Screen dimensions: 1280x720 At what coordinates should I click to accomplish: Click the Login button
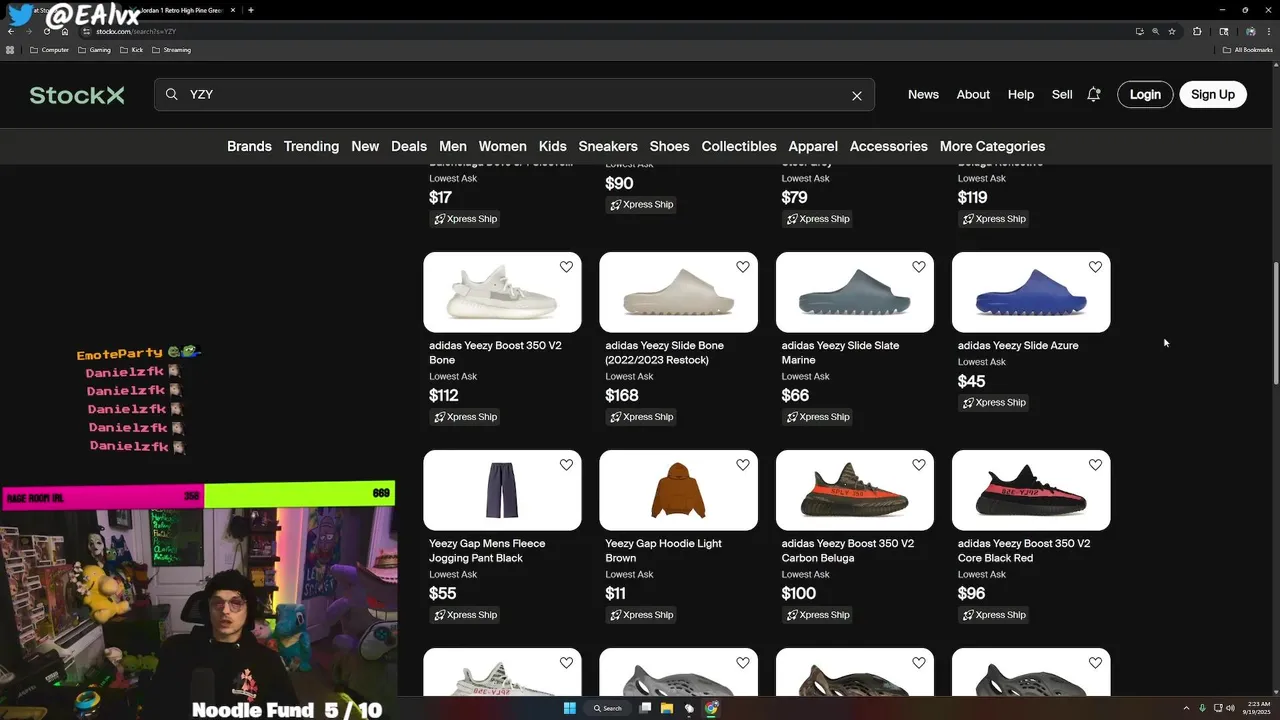click(x=1145, y=94)
